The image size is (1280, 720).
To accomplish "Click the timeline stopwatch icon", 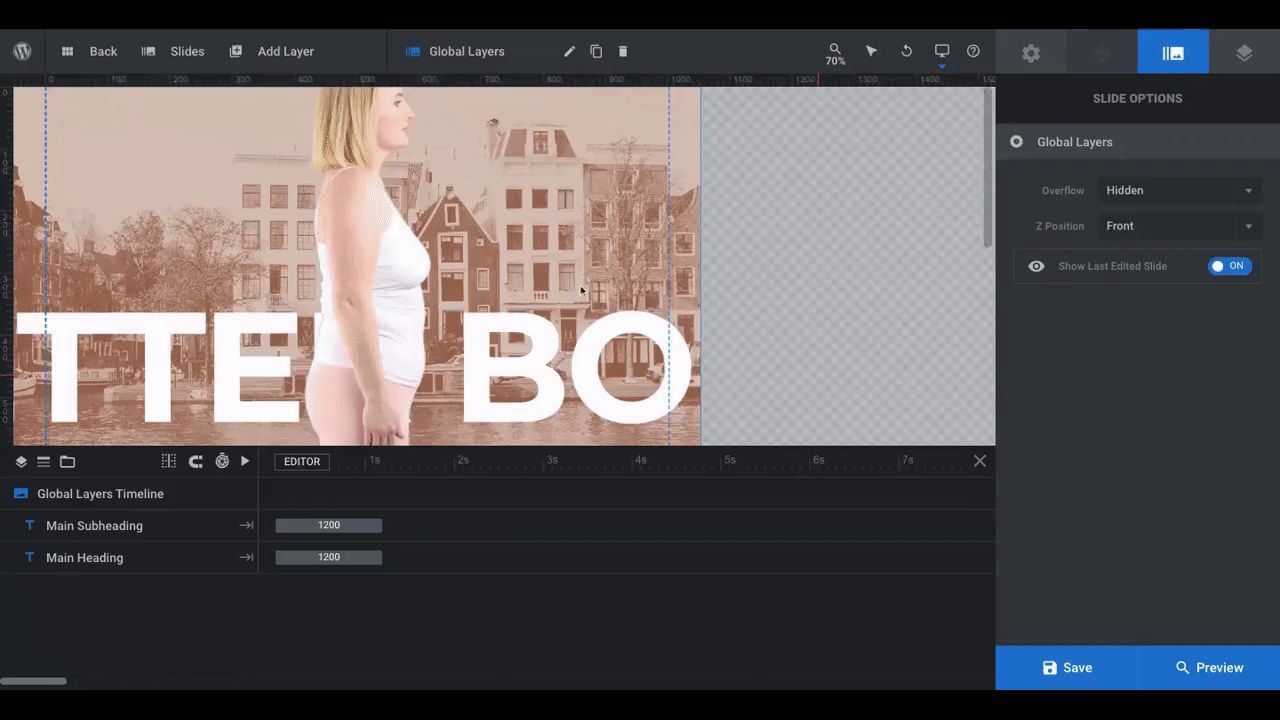I will 222,461.
